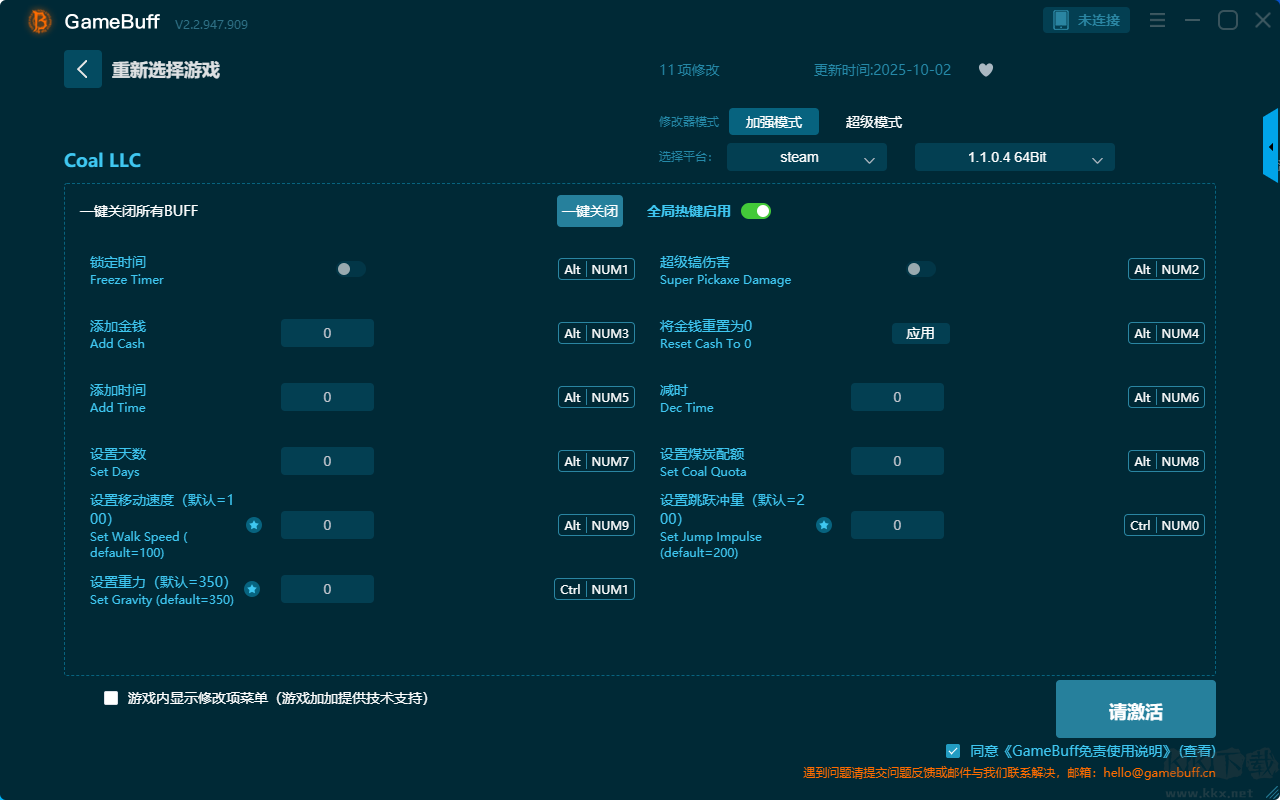1280x800 pixels.
Task: Click the Set Jump Impulse input field
Action: tap(897, 525)
